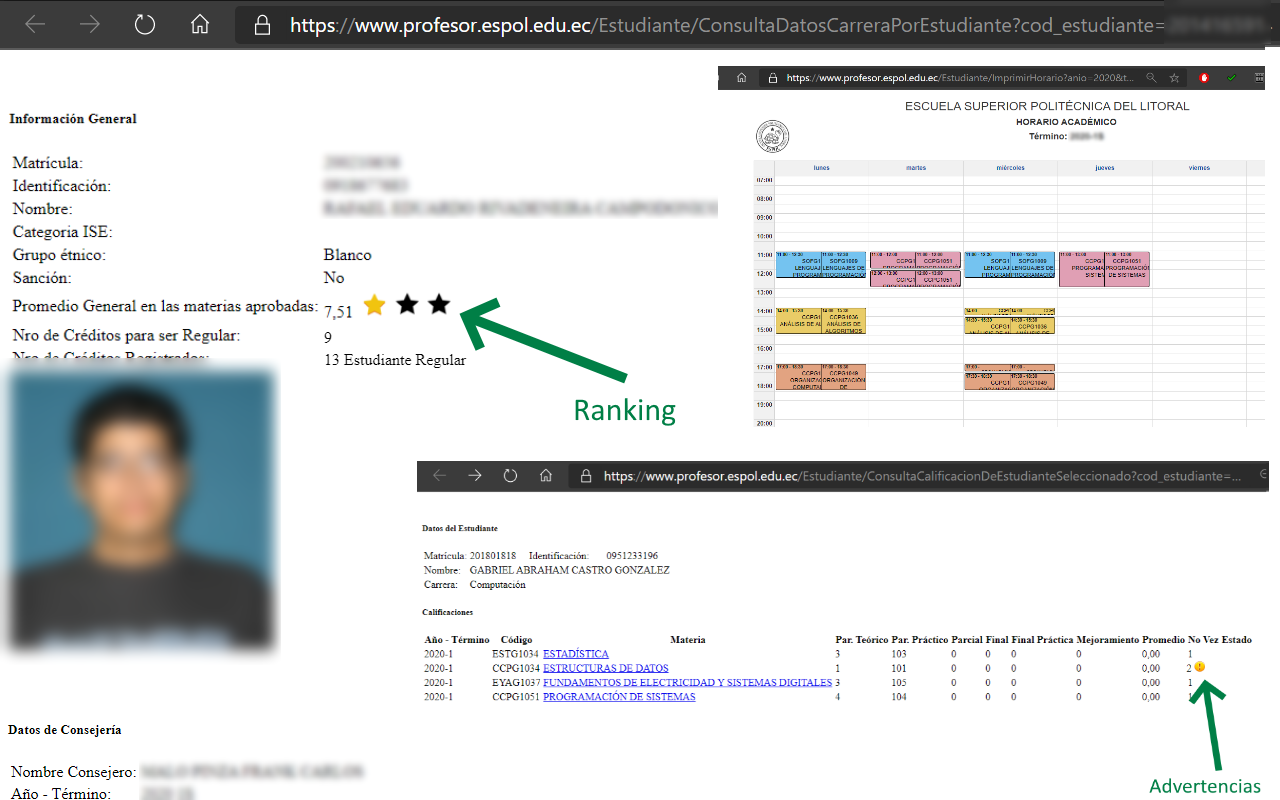Click the 'Información General' heading

click(73, 119)
